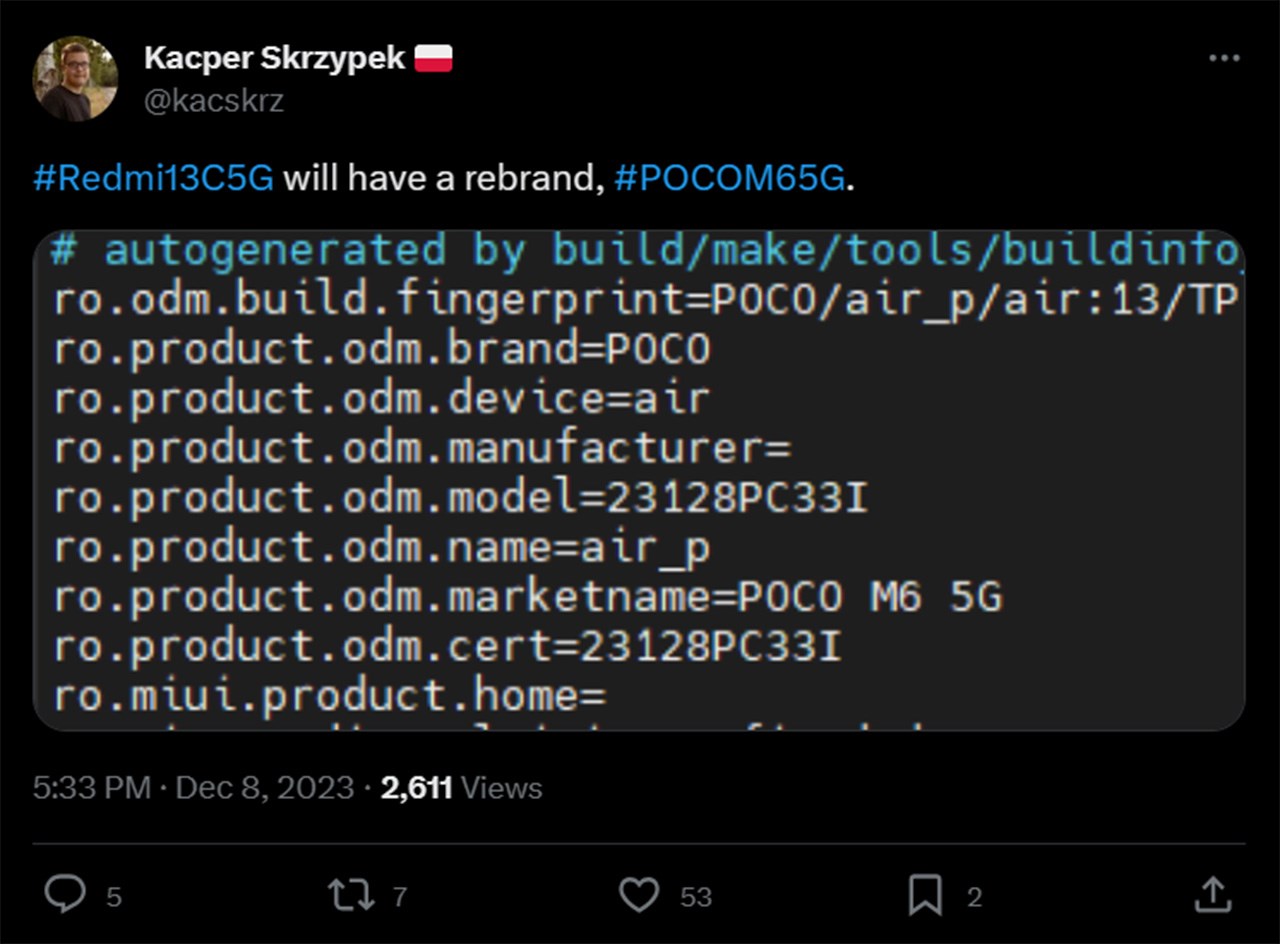Select the Polish flag emoji beside the name
The height and width of the screenshot is (944, 1280).
click(x=434, y=56)
